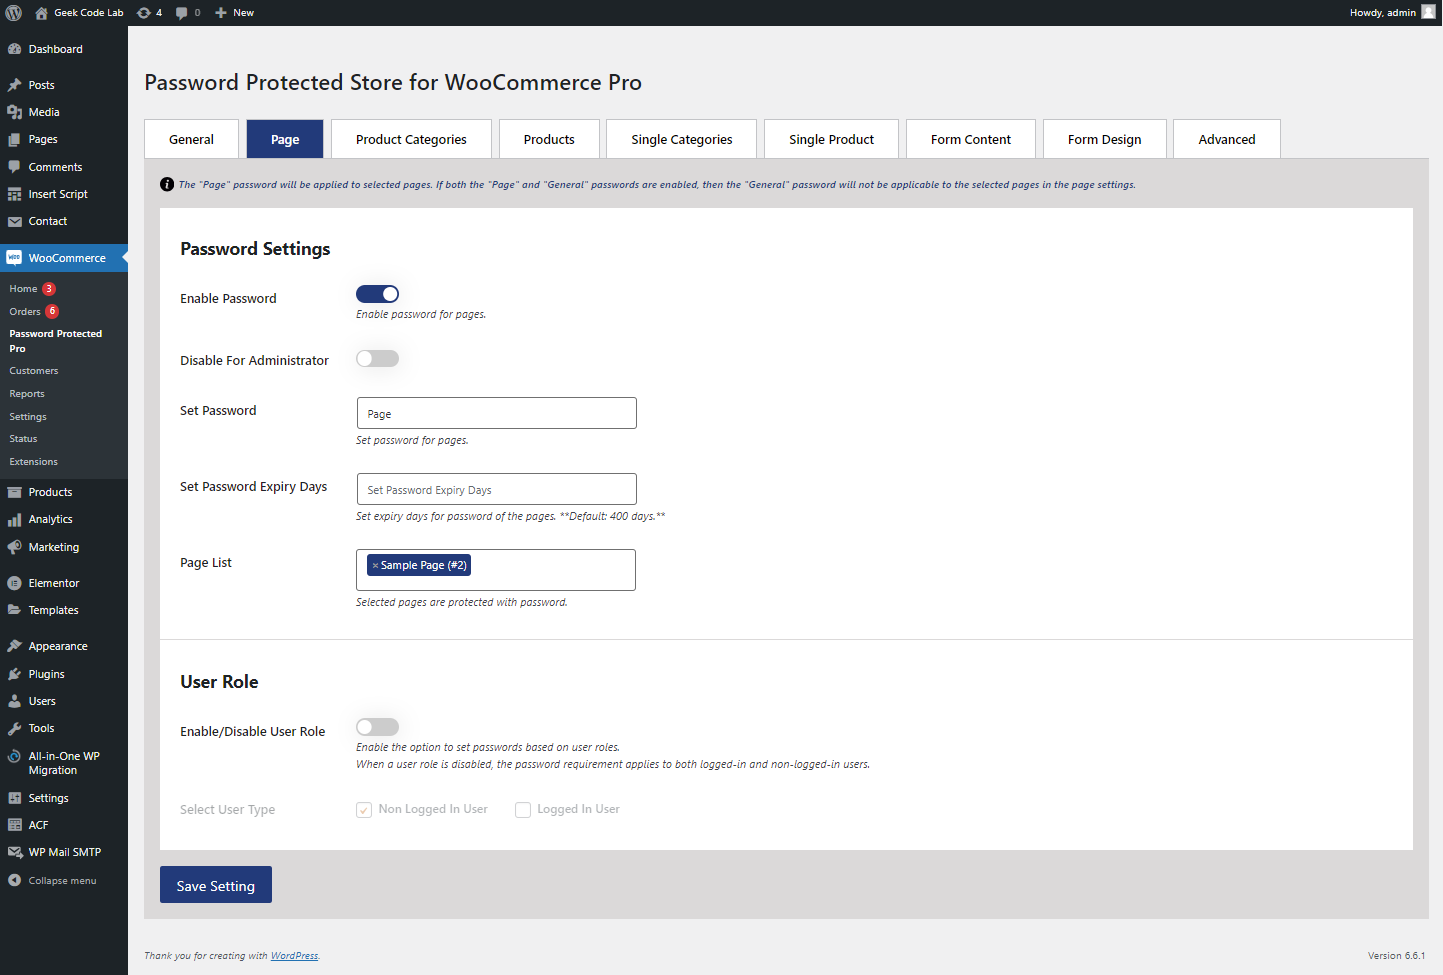
Task: Click the Tools wrench icon
Action: [14, 728]
